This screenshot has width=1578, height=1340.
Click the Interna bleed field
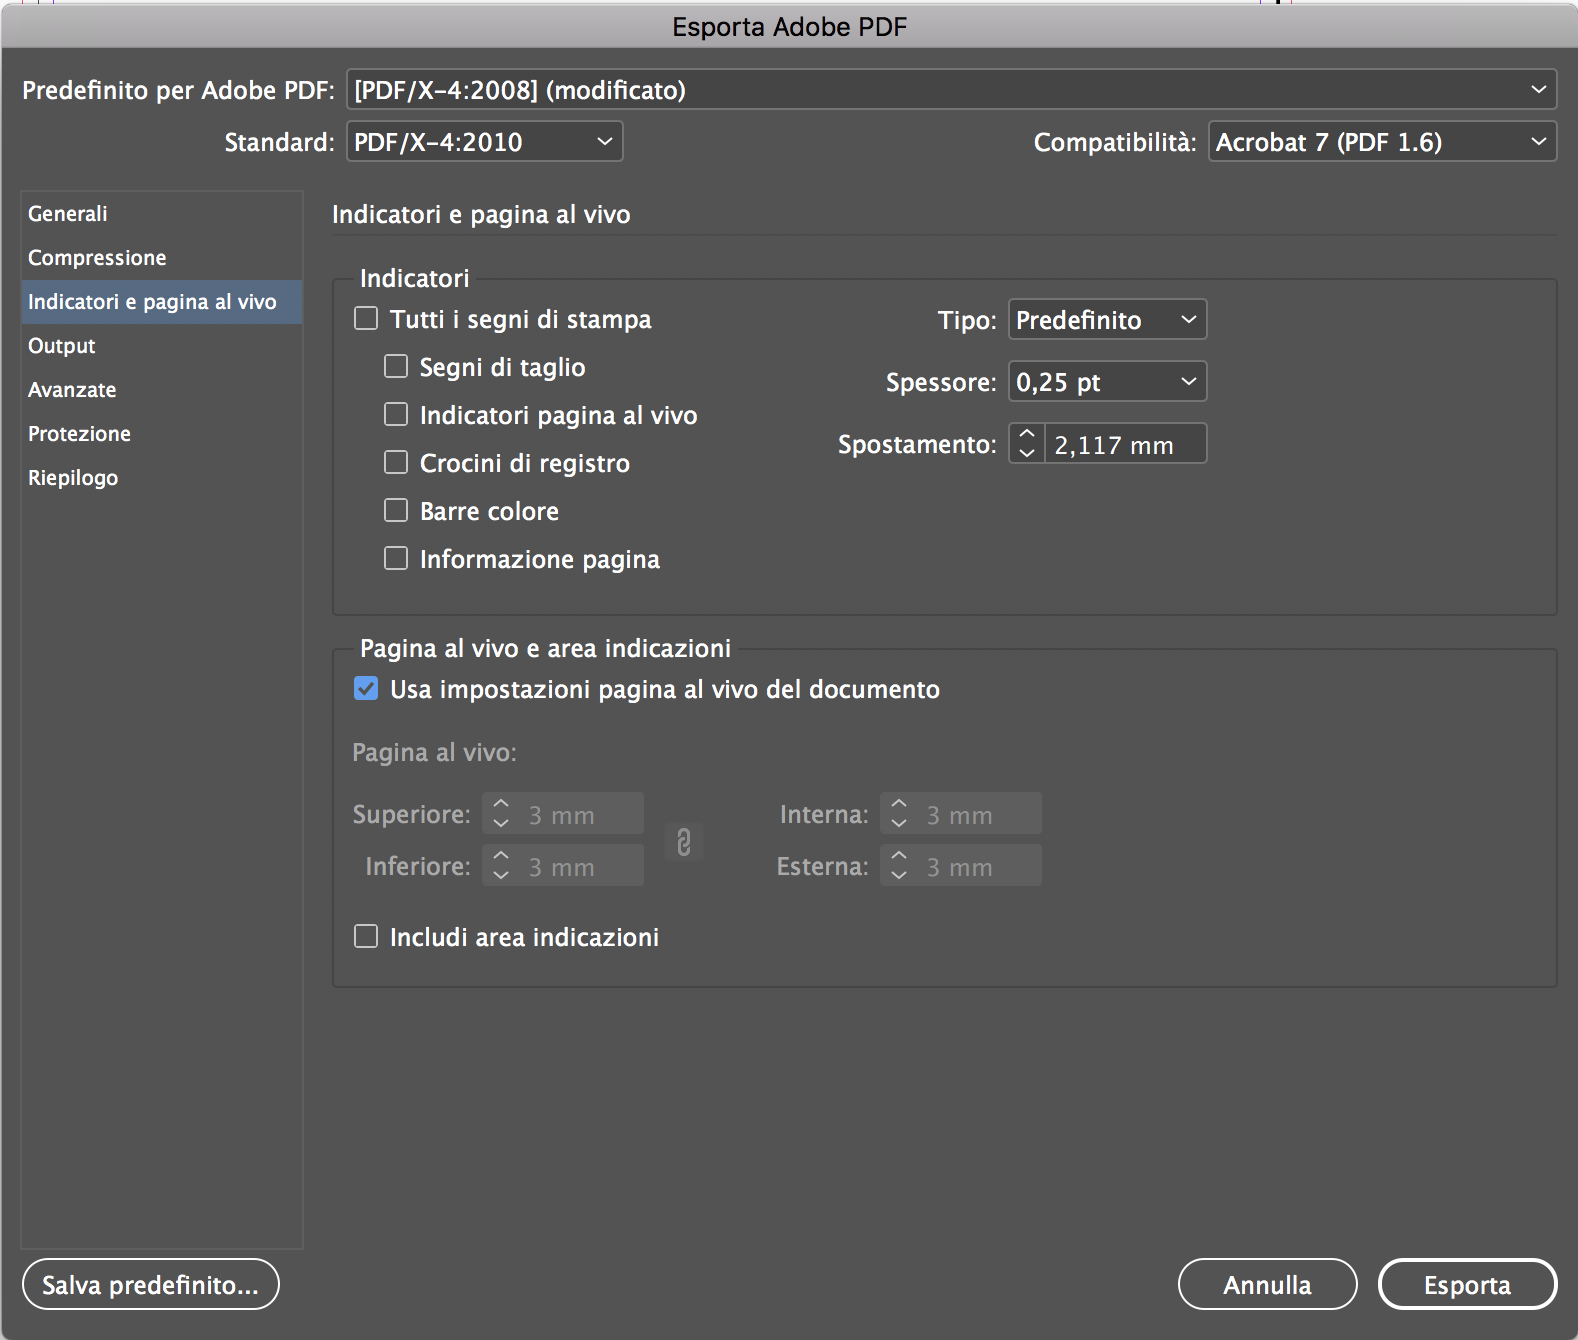click(979, 814)
